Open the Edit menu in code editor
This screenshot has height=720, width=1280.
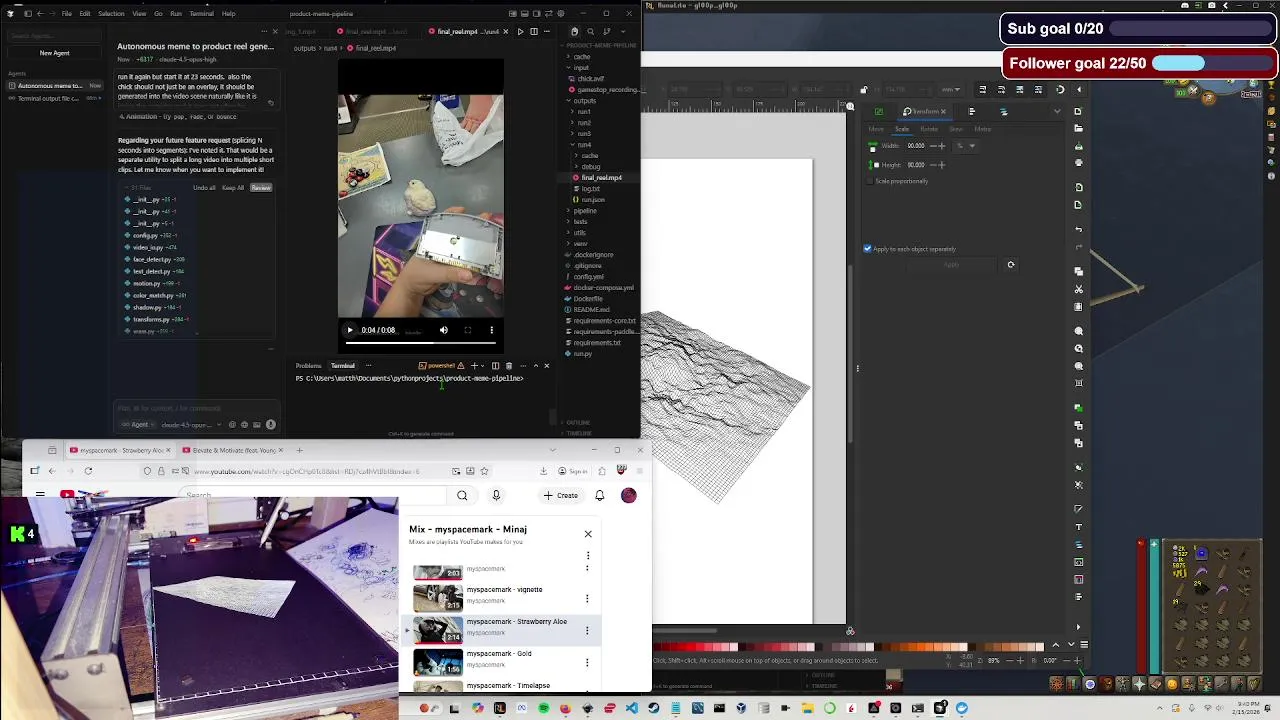pyautogui.click(x=85, y=14)
